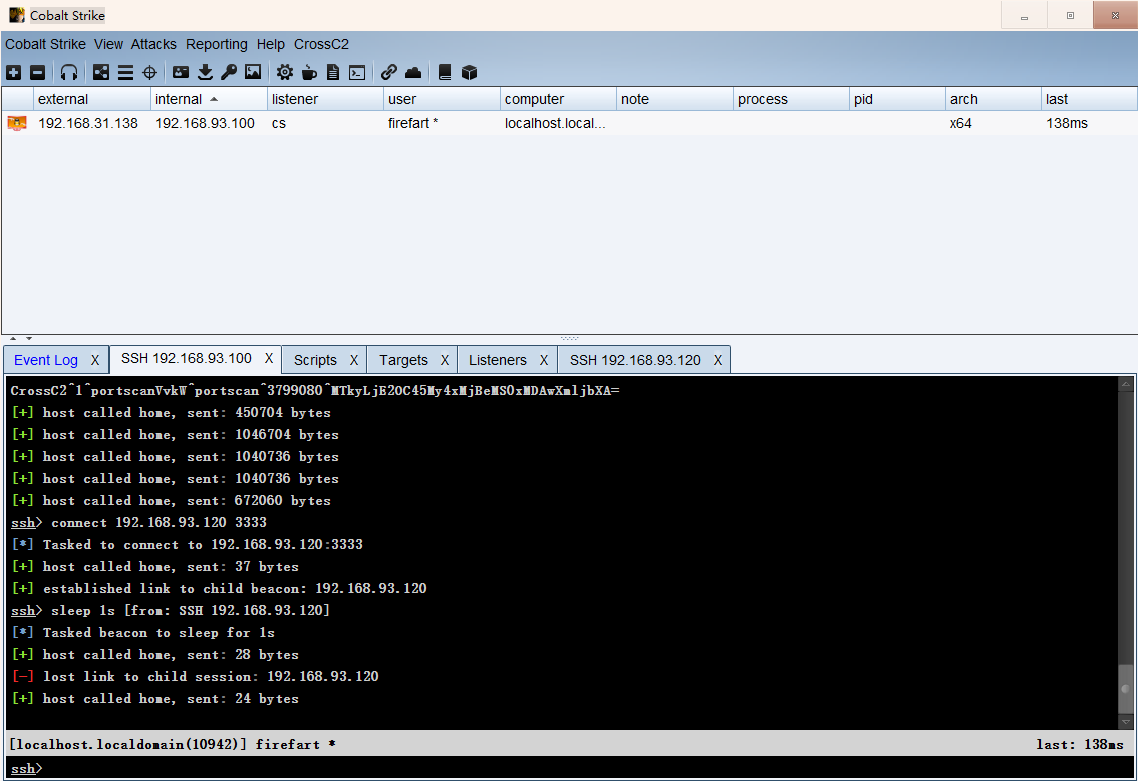Image resolution: width=1138 pixels, height=781 pixels.
Task: Close the Scripts tab
Action: (x=353, y=360)
